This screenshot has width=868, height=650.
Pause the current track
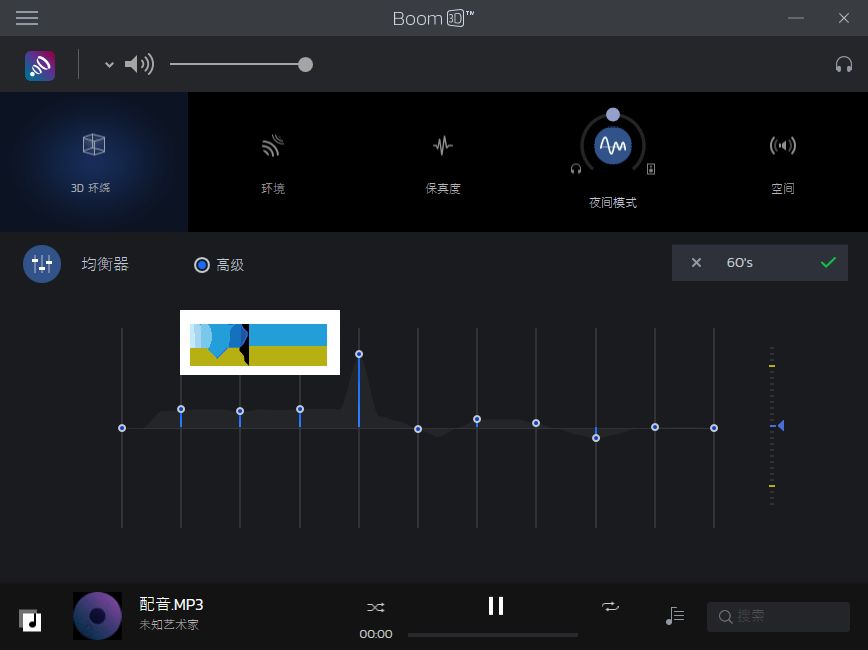tap(496, 606)
